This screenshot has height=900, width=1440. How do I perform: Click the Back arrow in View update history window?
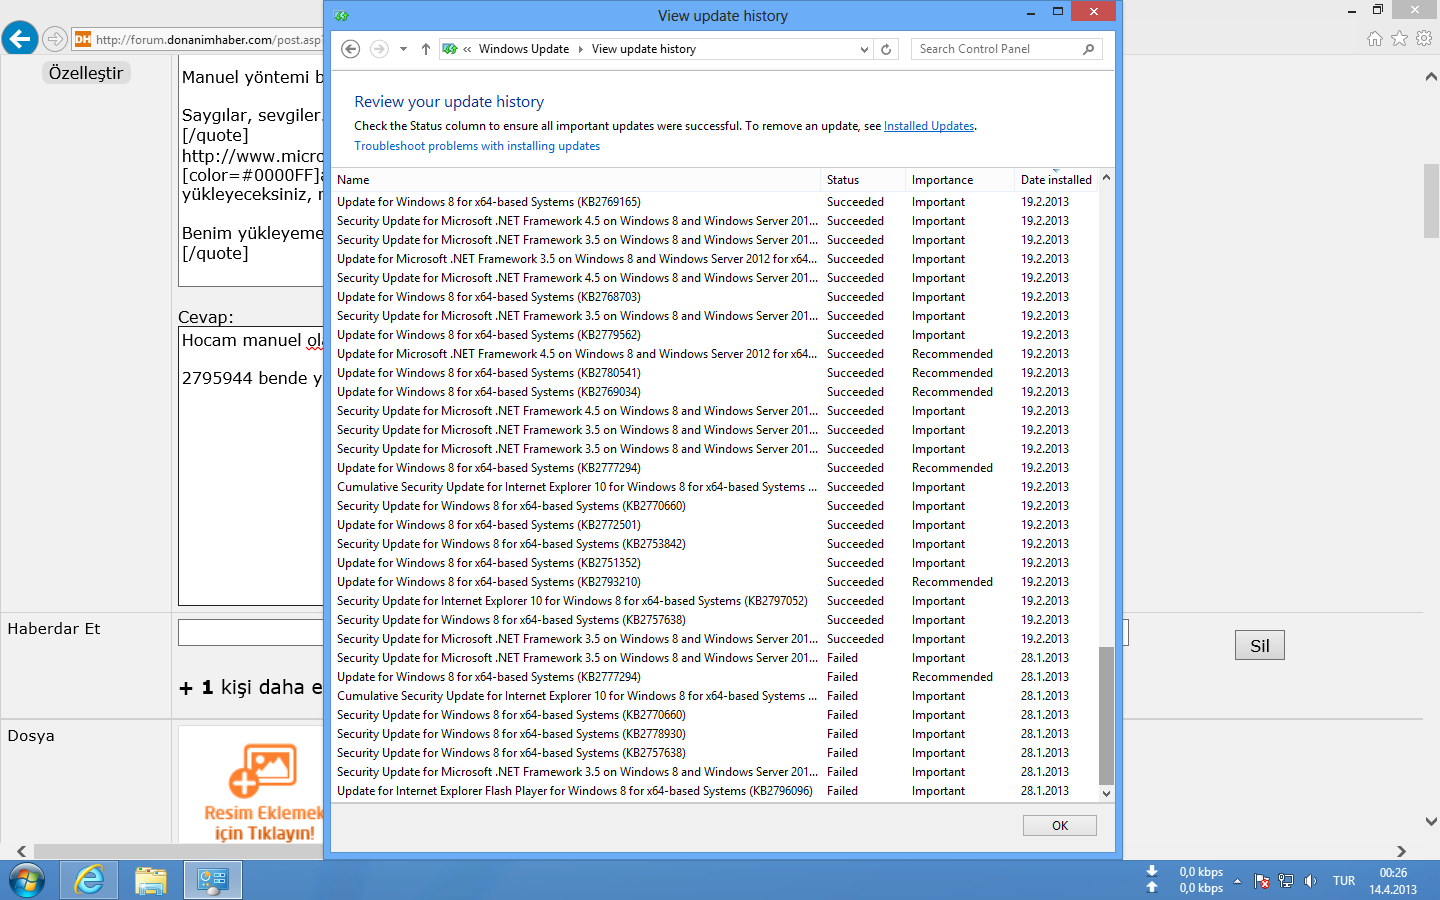[351, 49]
